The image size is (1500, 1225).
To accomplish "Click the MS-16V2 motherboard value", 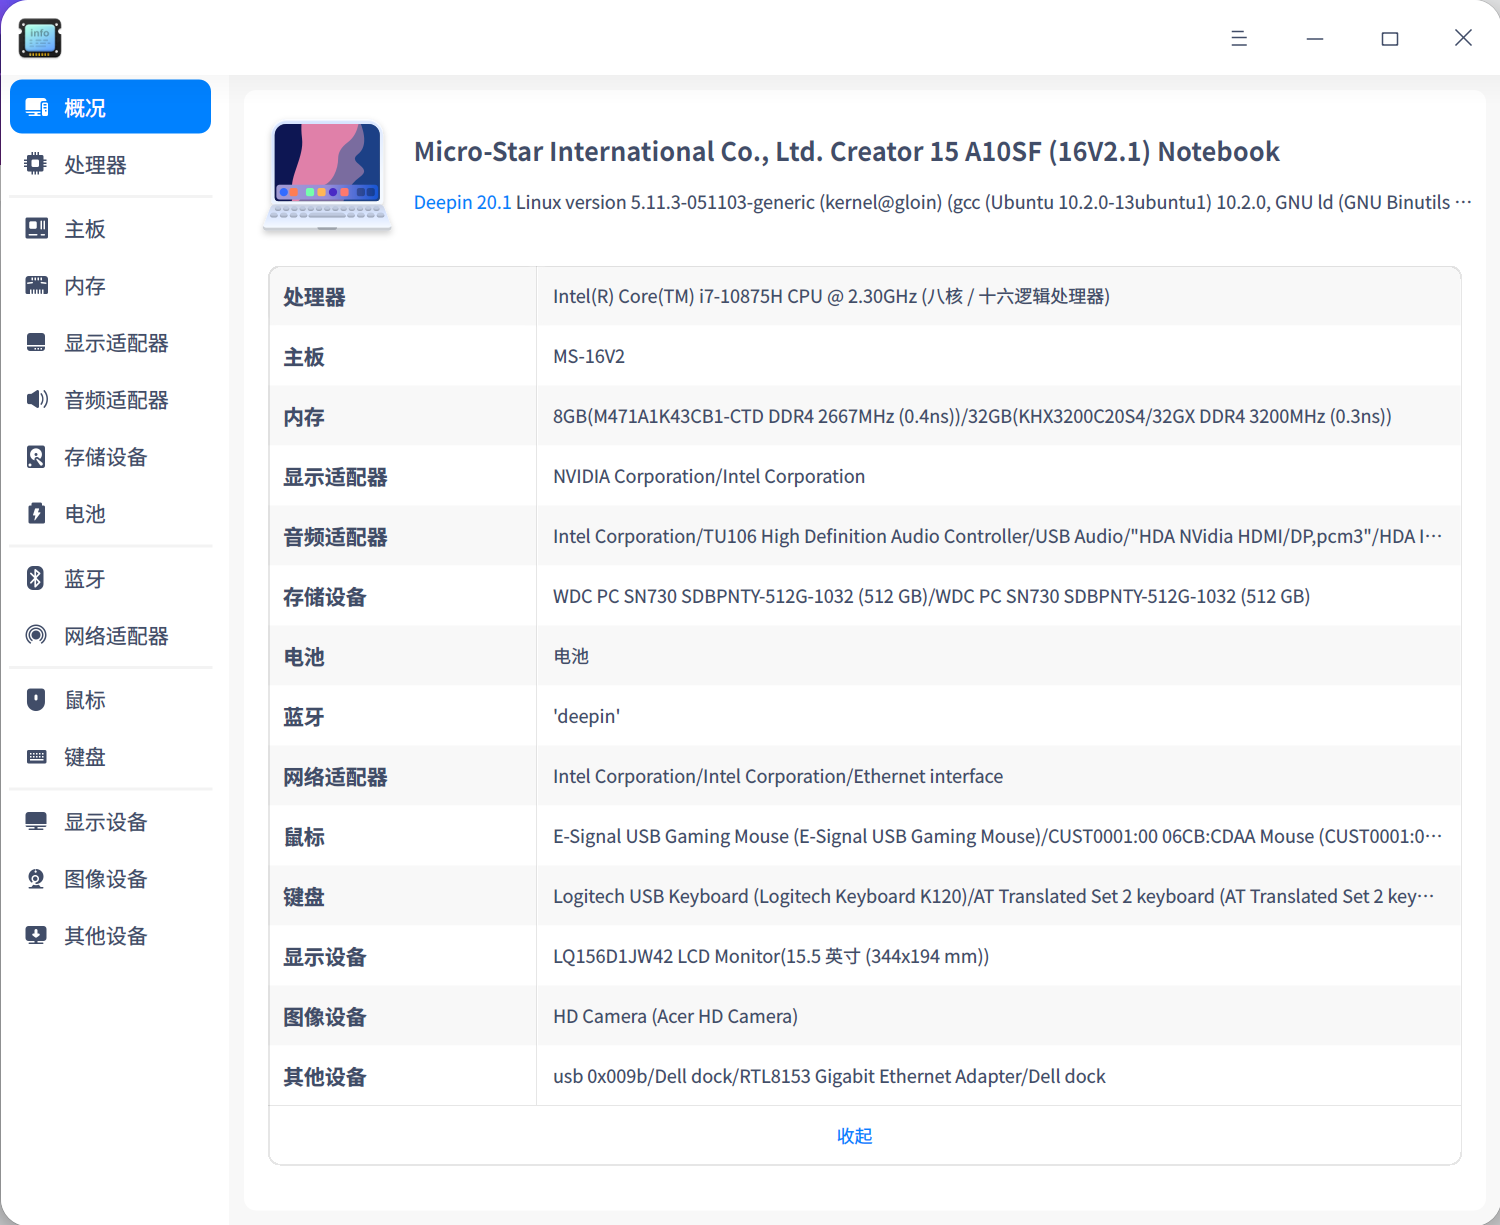I will (x=589, y=356).
